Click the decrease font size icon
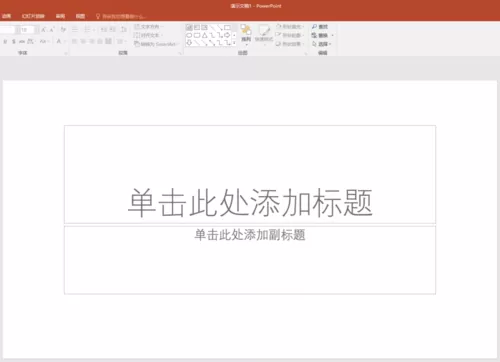The width and height of the screenshot is (500, 362). 52,30
